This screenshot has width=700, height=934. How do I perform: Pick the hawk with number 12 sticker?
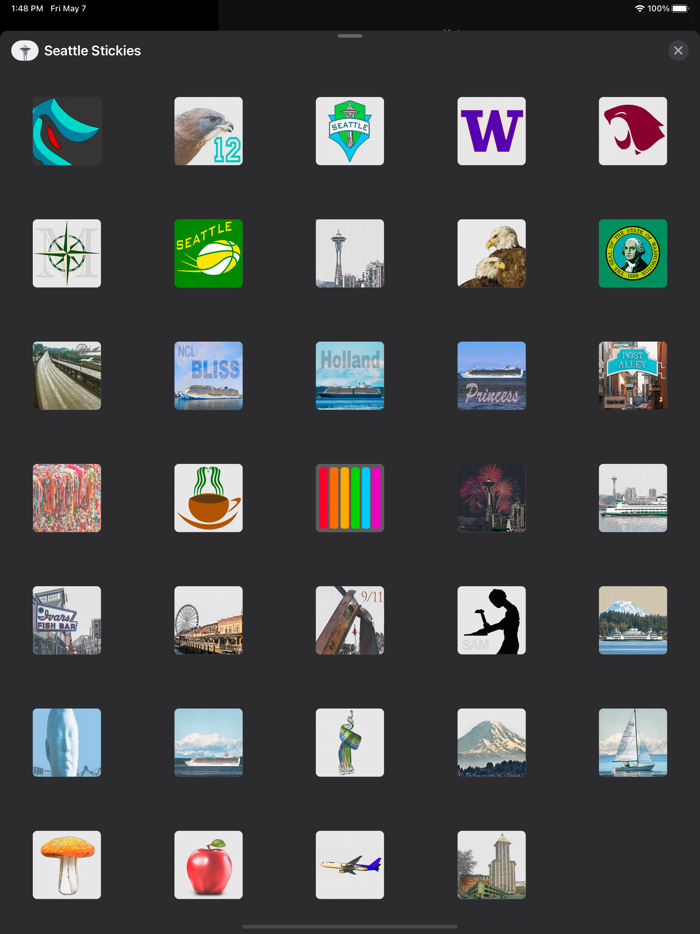(x=209, y=131)
